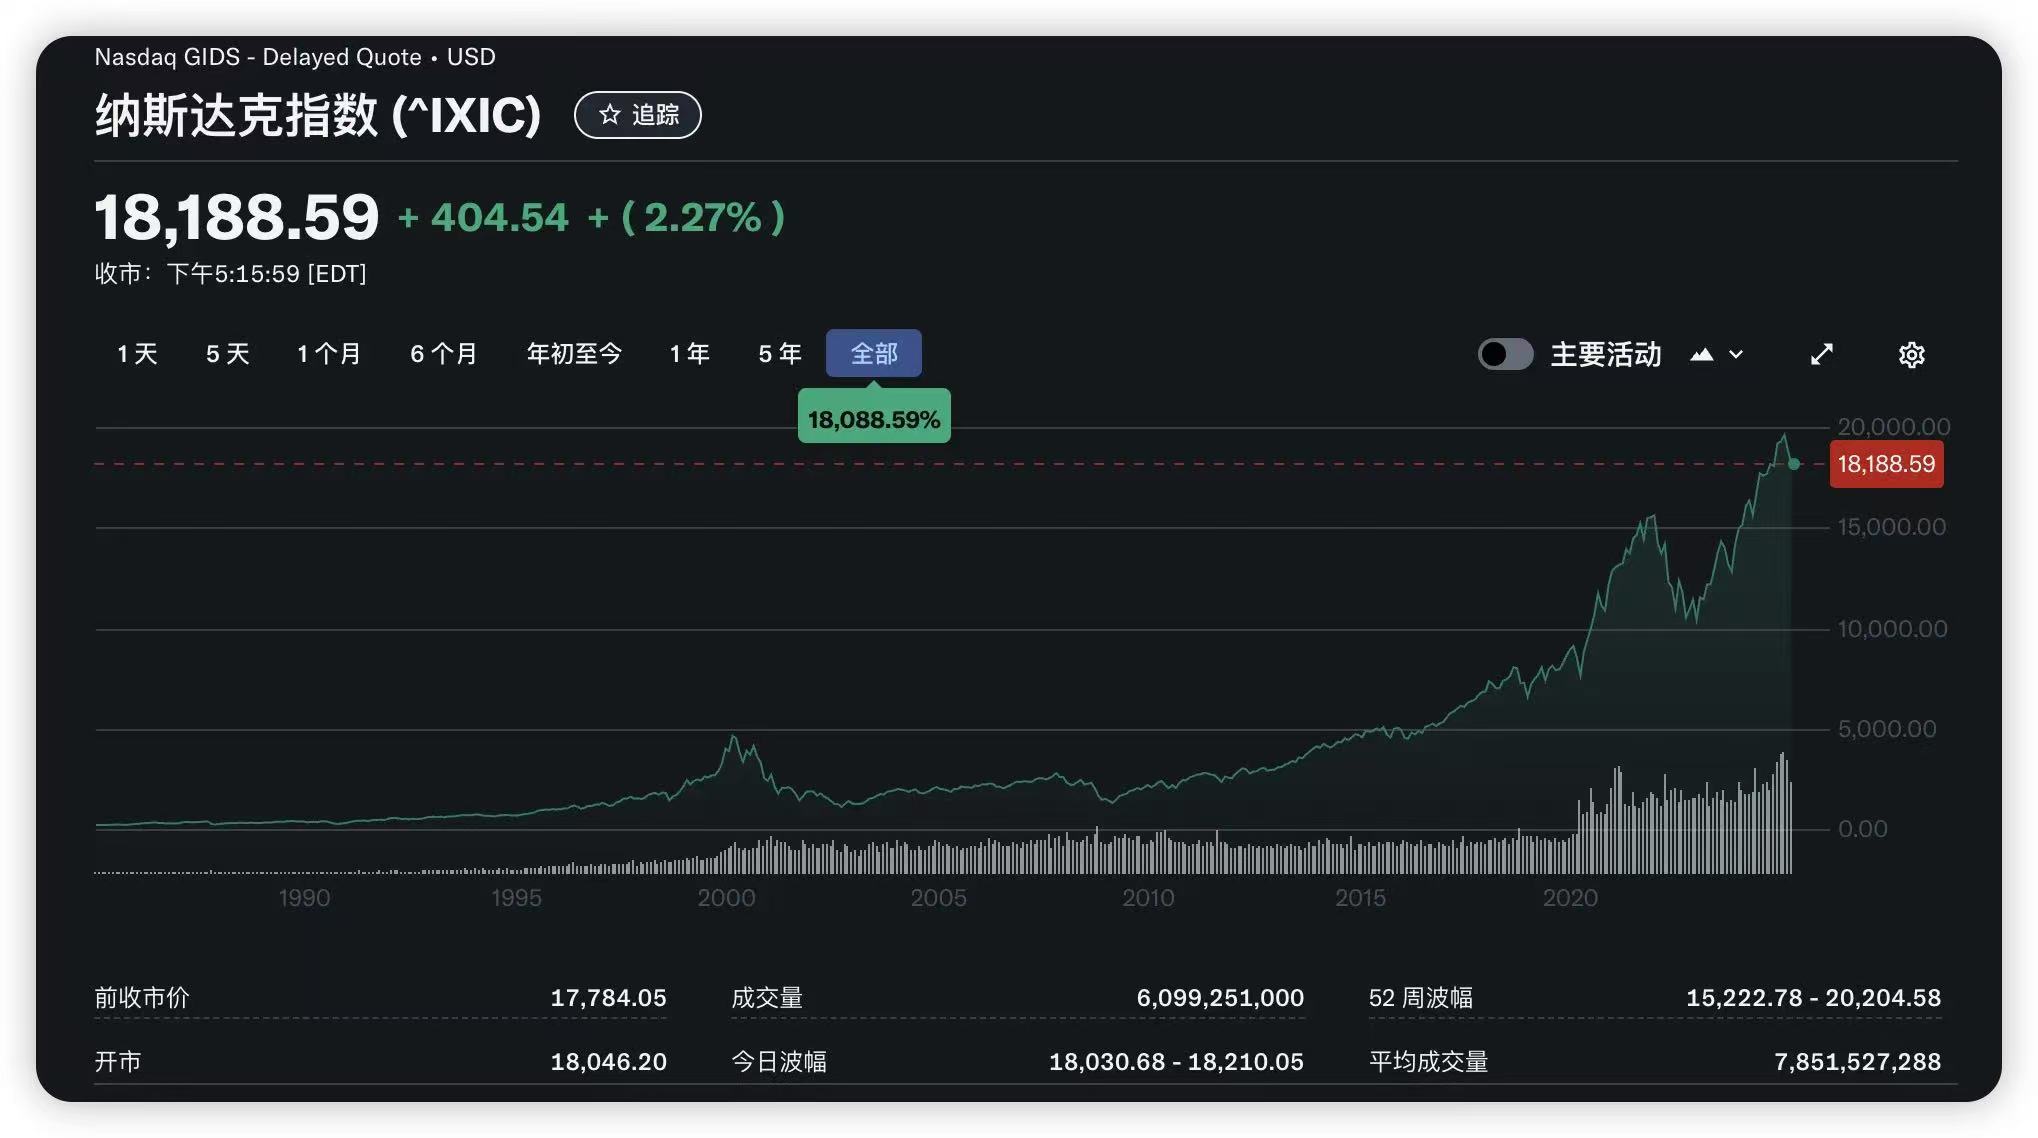Screen dimensions: 2038x1138
Task: Click the 52 周波幅 range value
Action: click(x=1813, y=998)
